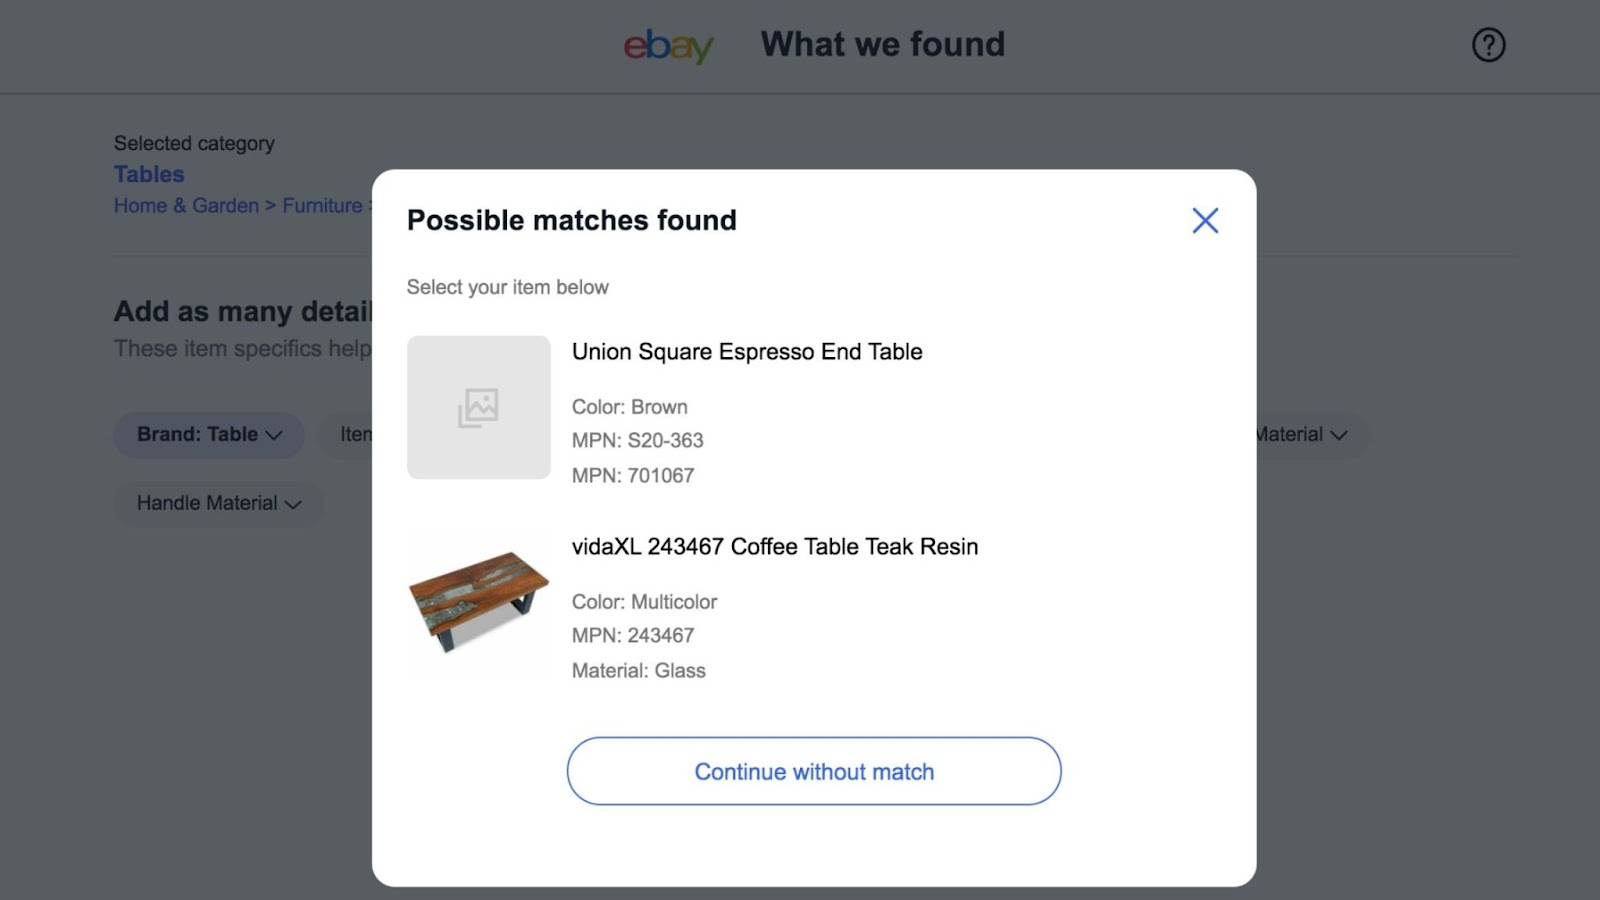Click the chevron beside Handle Material
1600x900 pixels.
tap(293, 504)
